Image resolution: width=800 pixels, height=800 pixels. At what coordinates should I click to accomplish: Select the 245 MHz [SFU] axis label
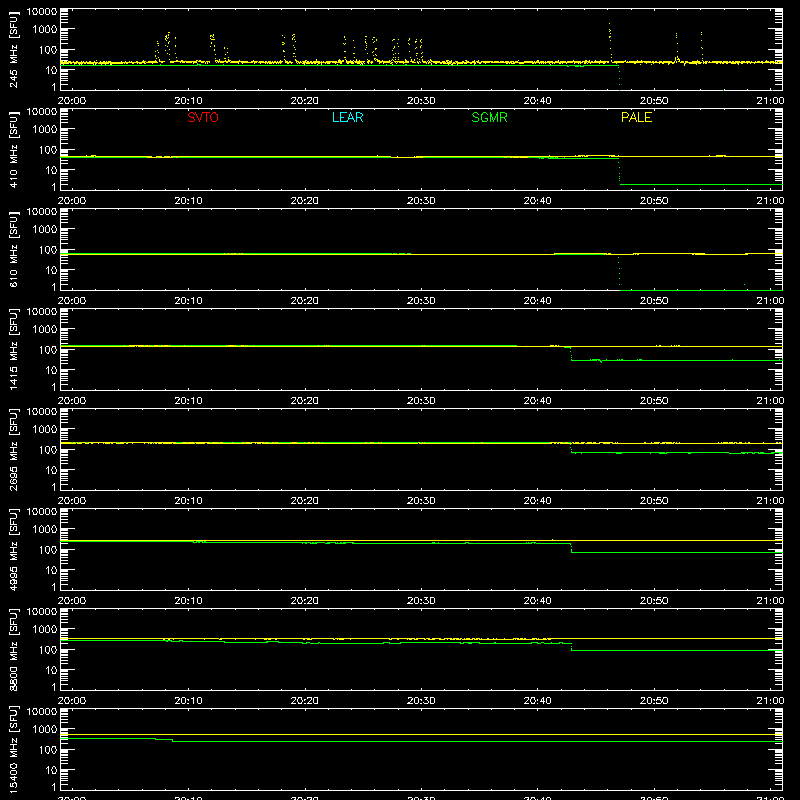(x=14, y=50)
